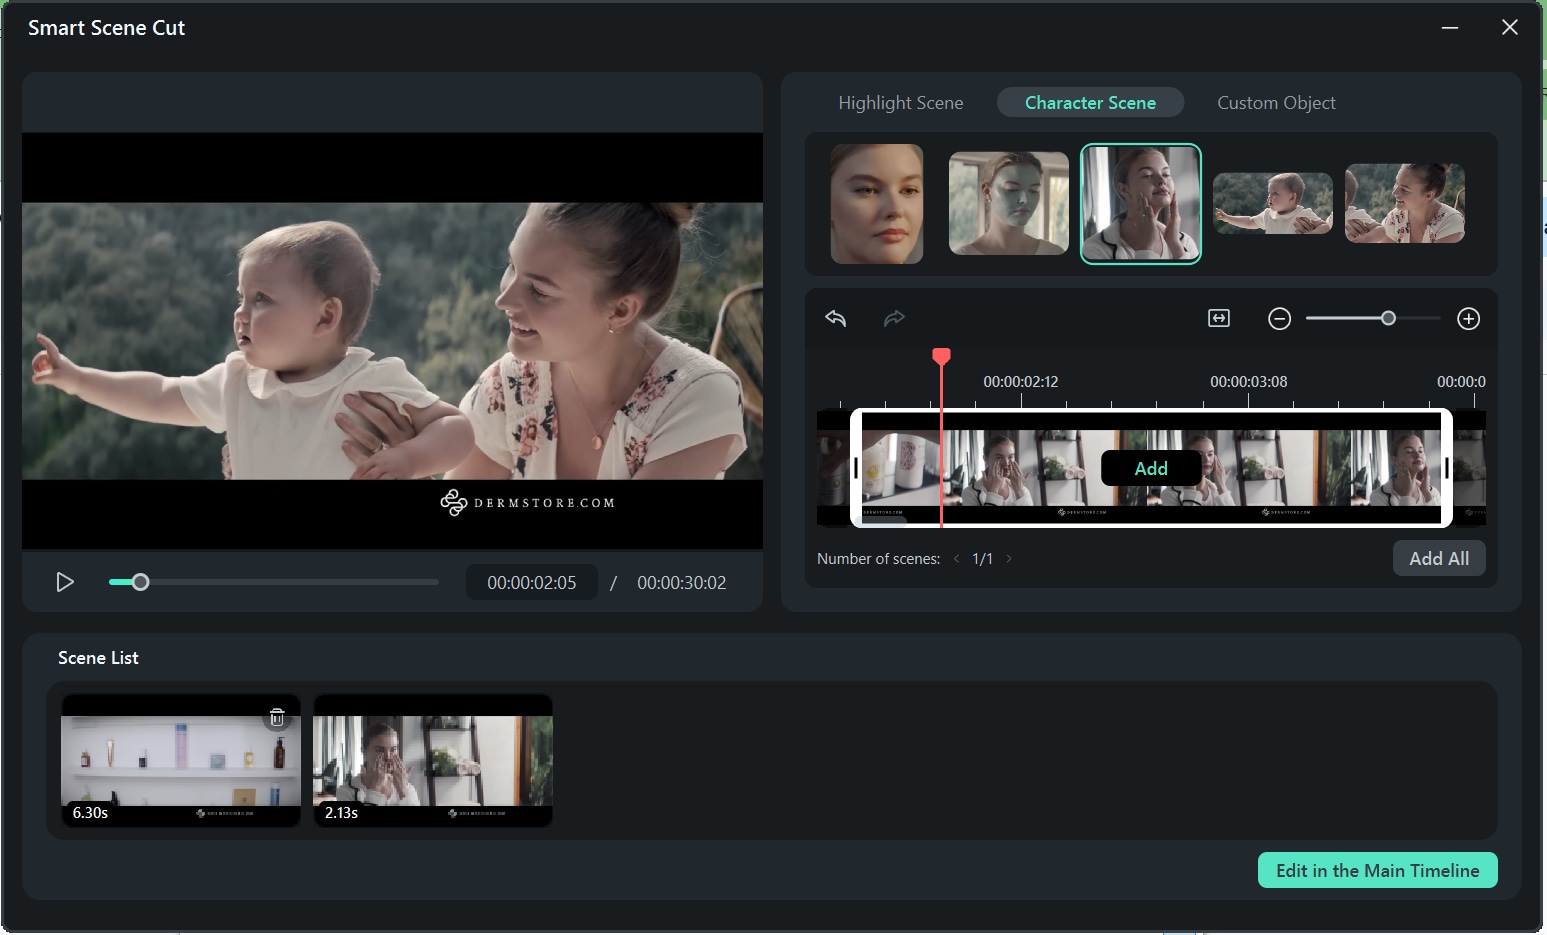Select the green face mask character thumbnail
1547x935 pixels.
pos(1008,203)
